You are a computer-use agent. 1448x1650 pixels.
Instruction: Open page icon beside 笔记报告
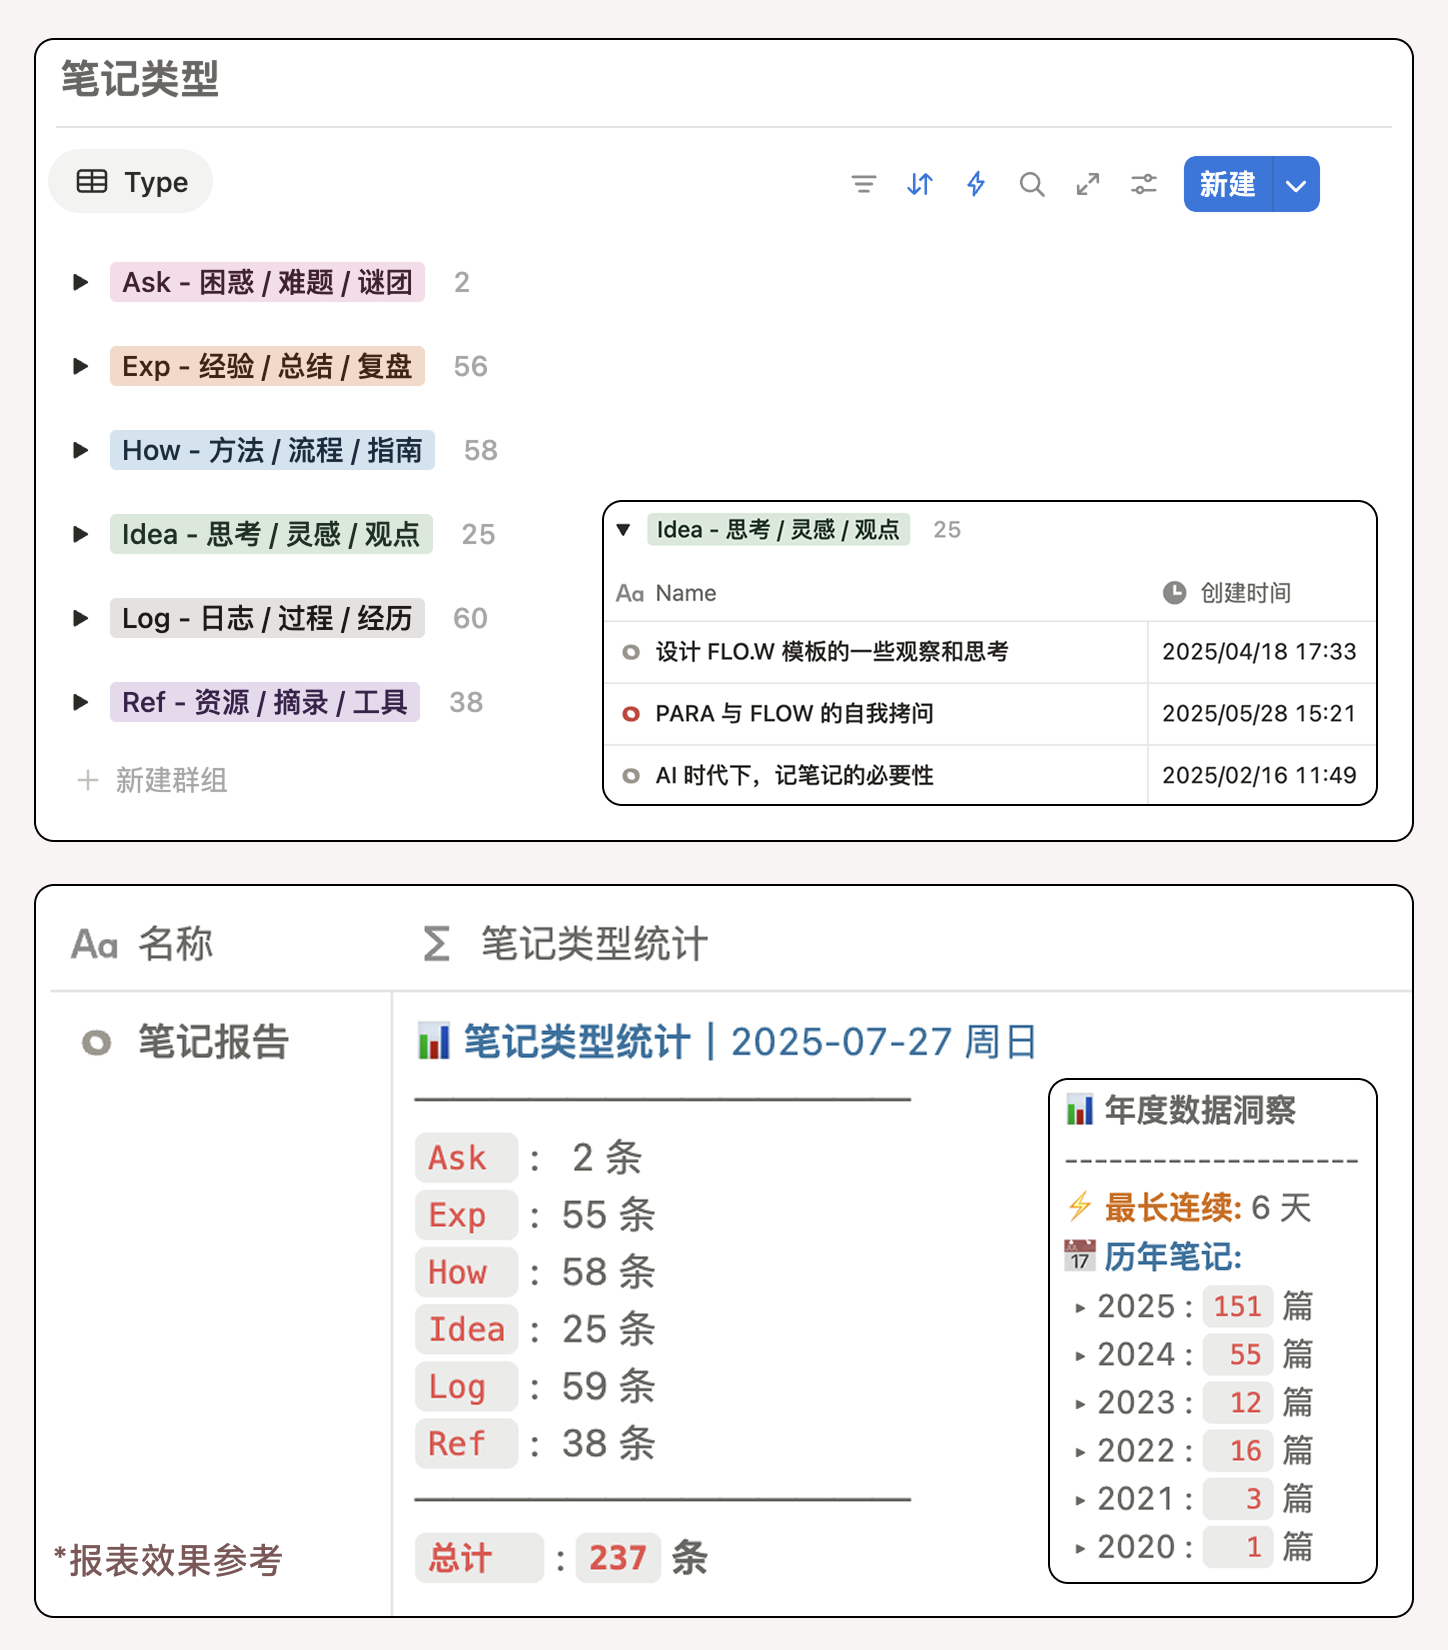tap(97, 1043)
